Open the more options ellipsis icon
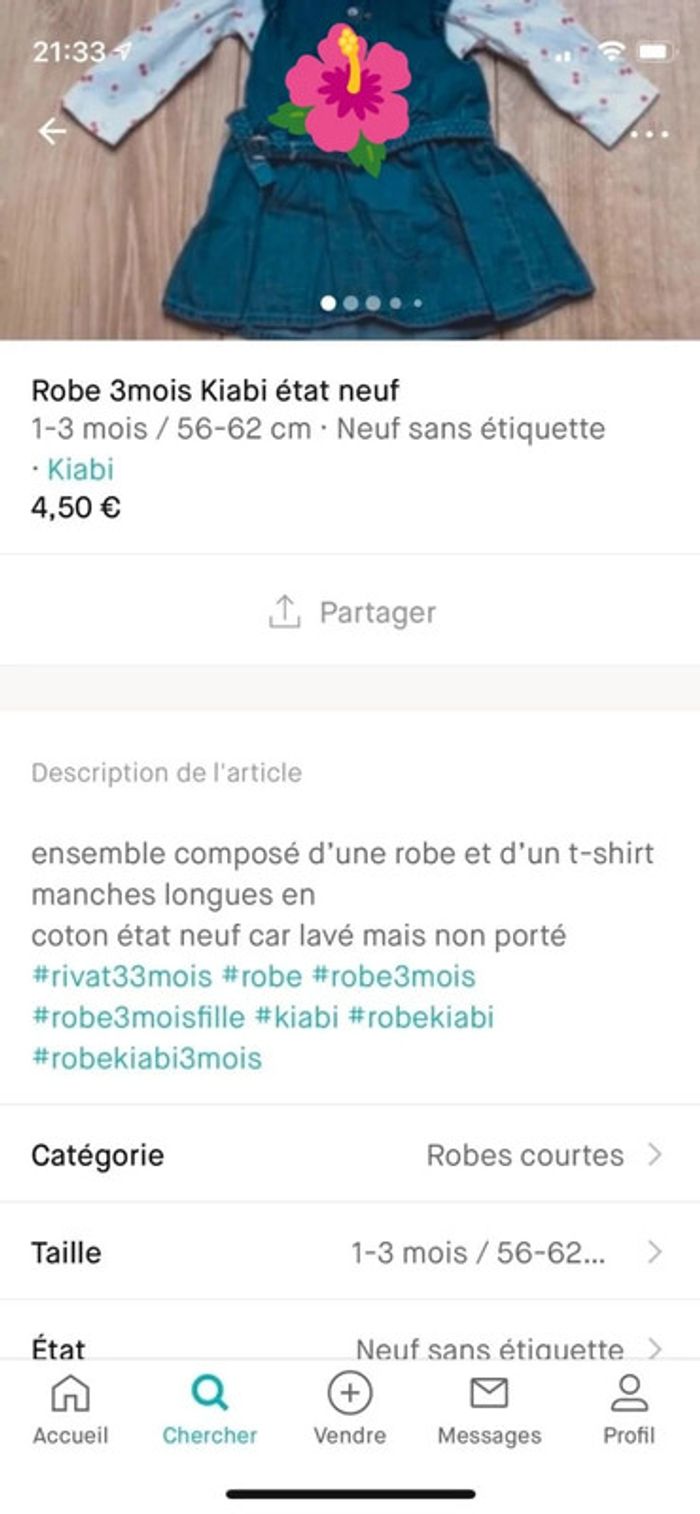 651,131
